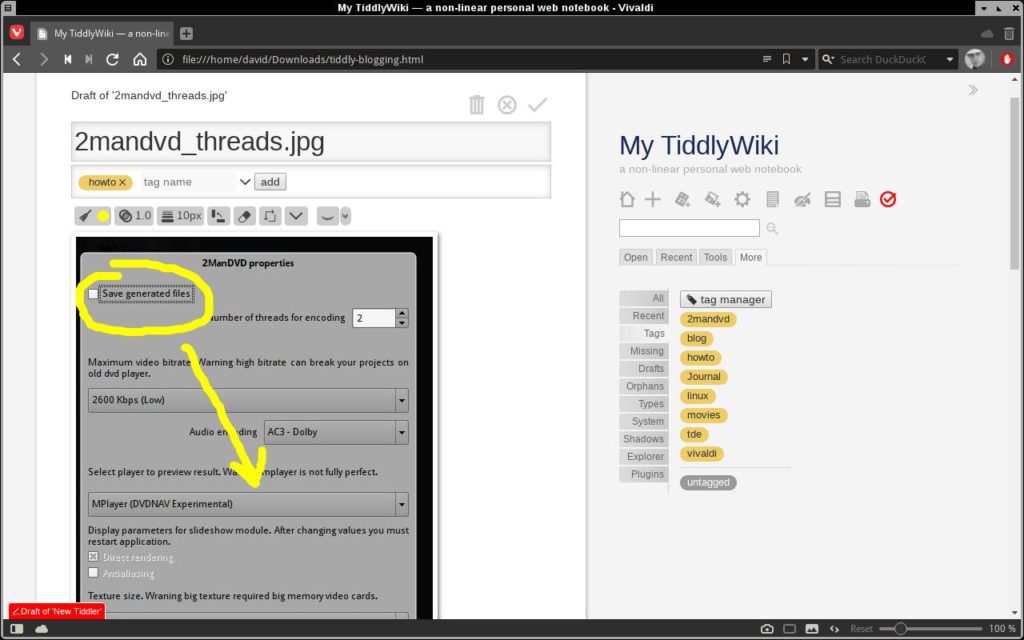Click the add tag button
The height and width of the screenshot is (640, 1024).
(x=270, y=182)
